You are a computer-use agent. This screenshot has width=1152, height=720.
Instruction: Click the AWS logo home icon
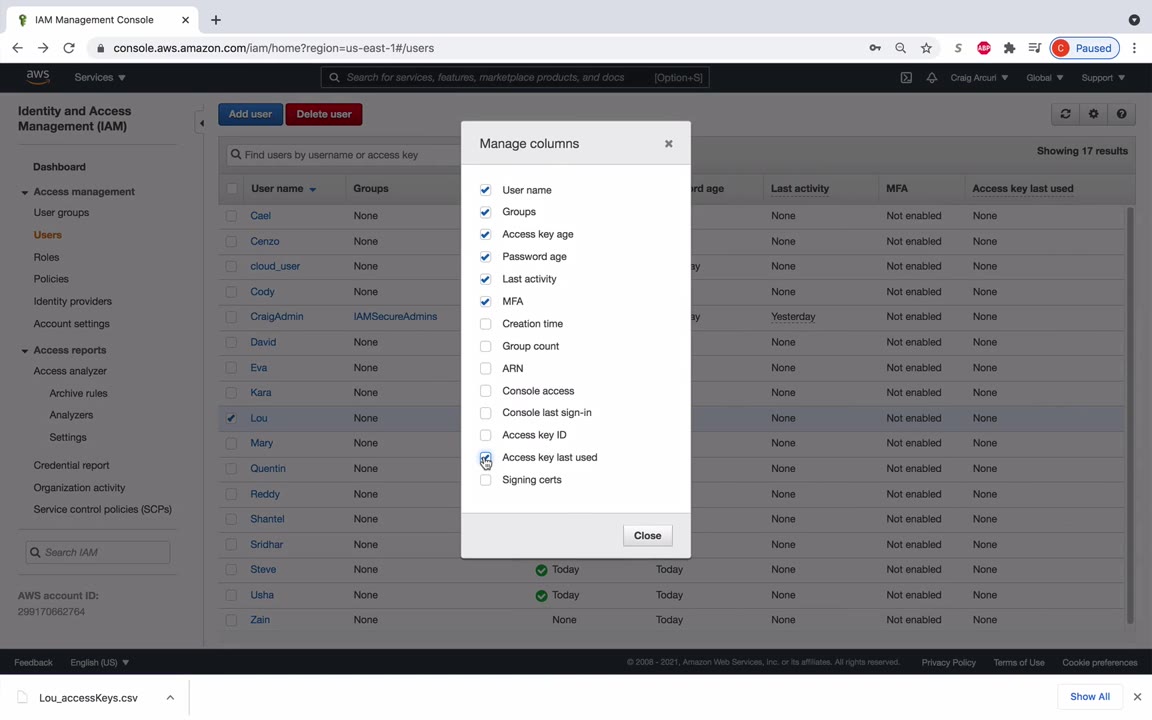tap(37, 77)
